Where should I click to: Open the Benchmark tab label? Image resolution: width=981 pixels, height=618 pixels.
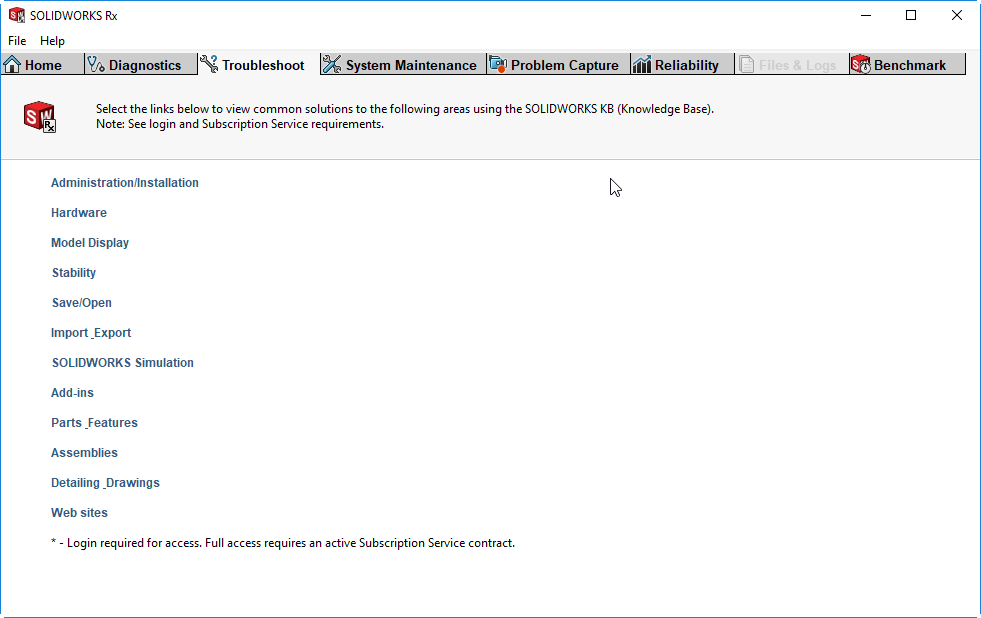click(910, 65)
